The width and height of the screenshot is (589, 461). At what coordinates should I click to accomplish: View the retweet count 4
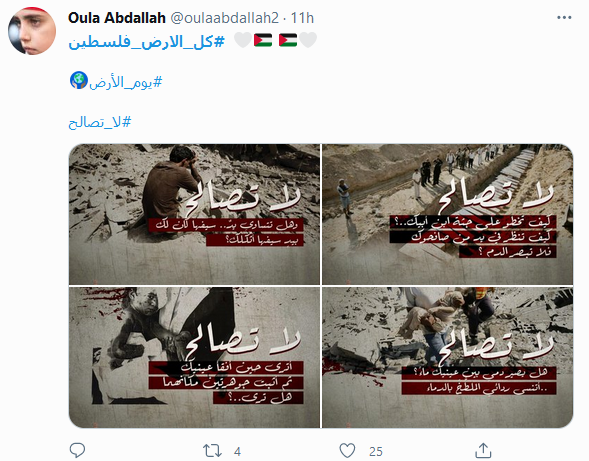click(x=237, y=451)
